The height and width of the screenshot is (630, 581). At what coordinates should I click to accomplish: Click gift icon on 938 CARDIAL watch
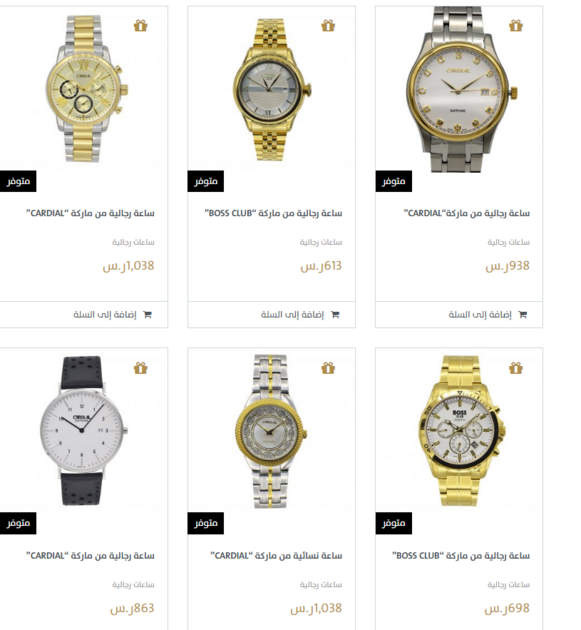click(516, 26)
